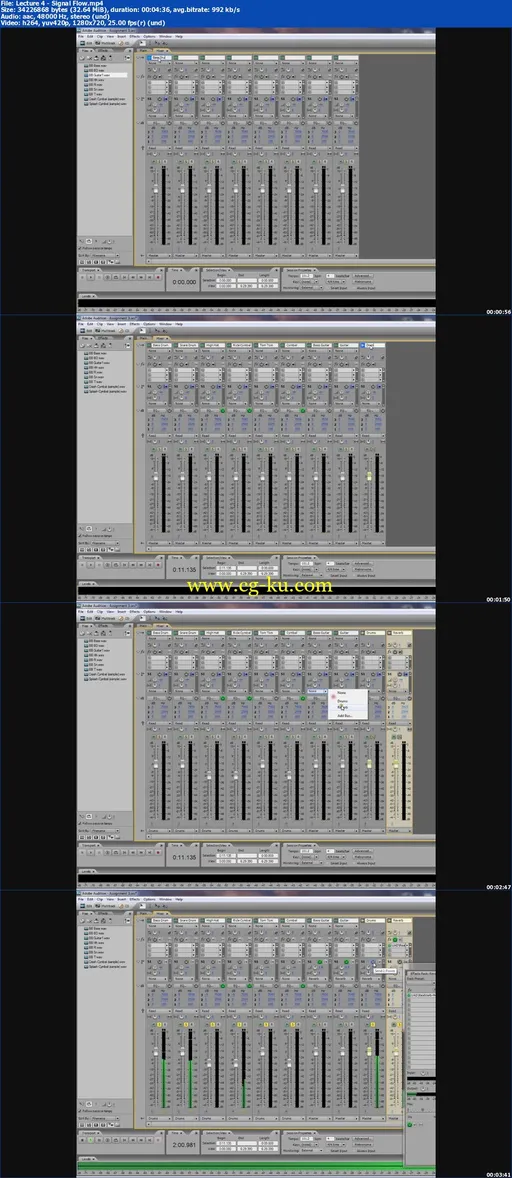This screenshot has width=512, height=1178.
Task: Click the Advanced... button in the 00:02:47 frame
Action: 363,850
